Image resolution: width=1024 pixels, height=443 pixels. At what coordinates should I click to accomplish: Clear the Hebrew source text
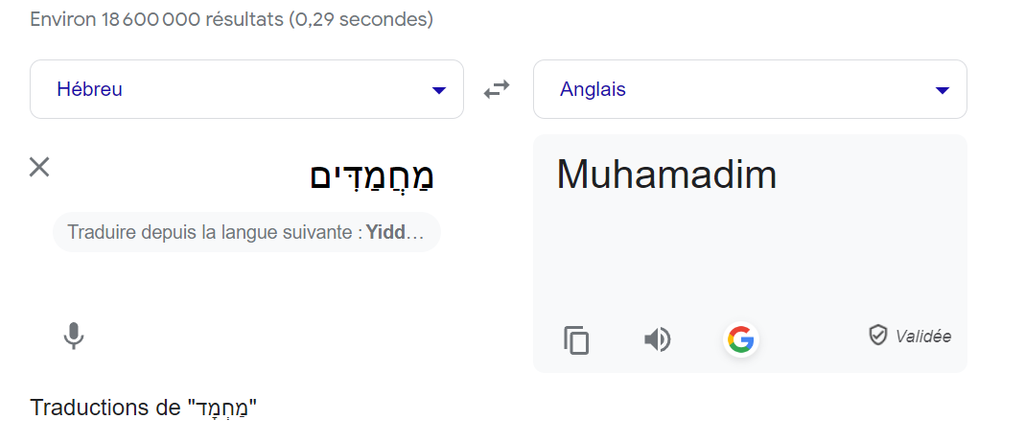tap(39, 167)
